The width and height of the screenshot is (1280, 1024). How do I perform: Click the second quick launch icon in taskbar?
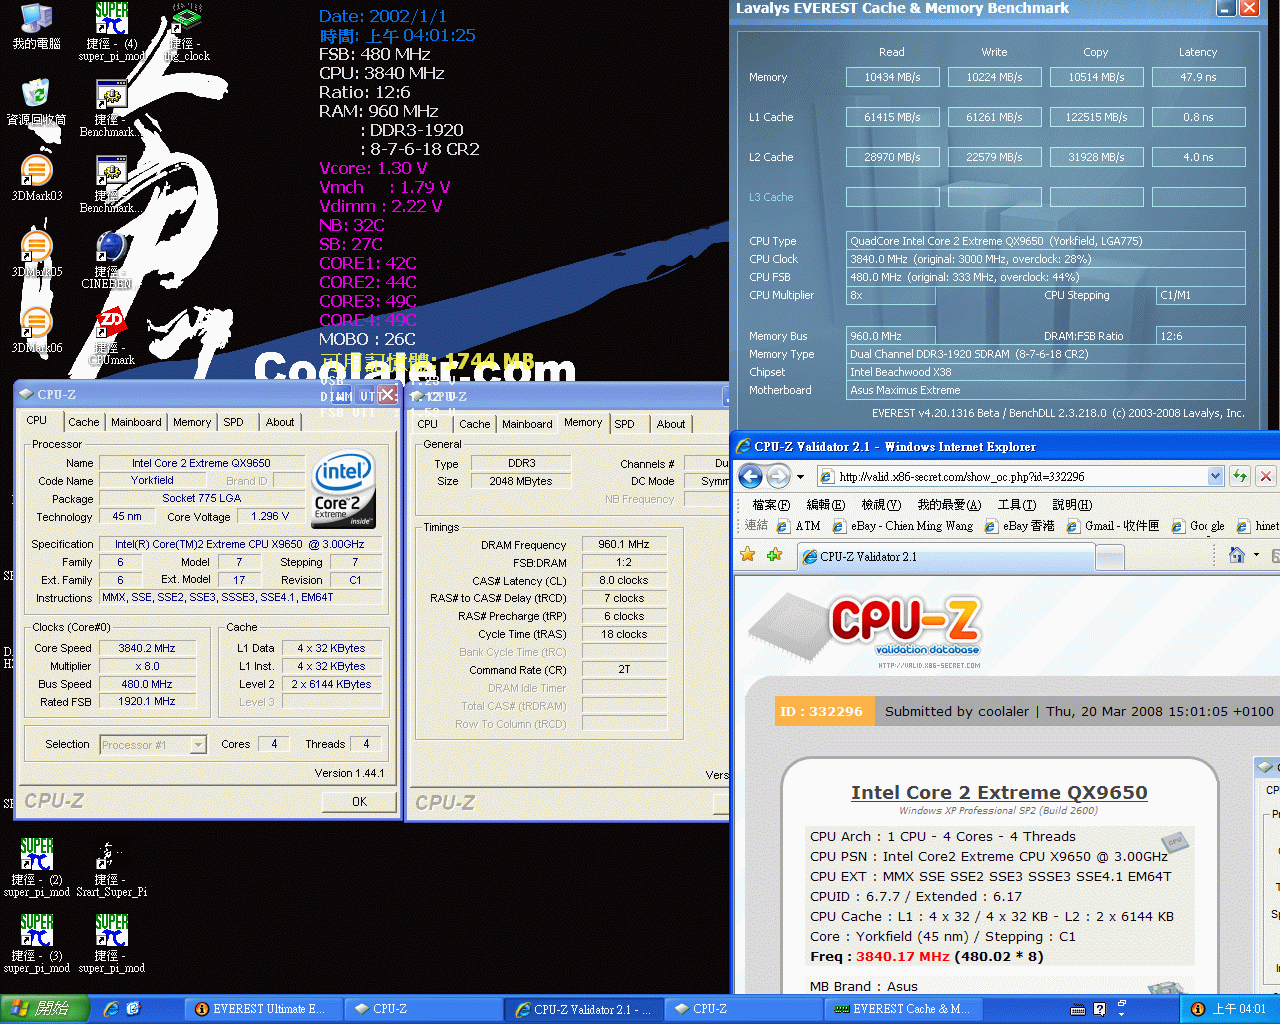click(x=133, y=1009)
